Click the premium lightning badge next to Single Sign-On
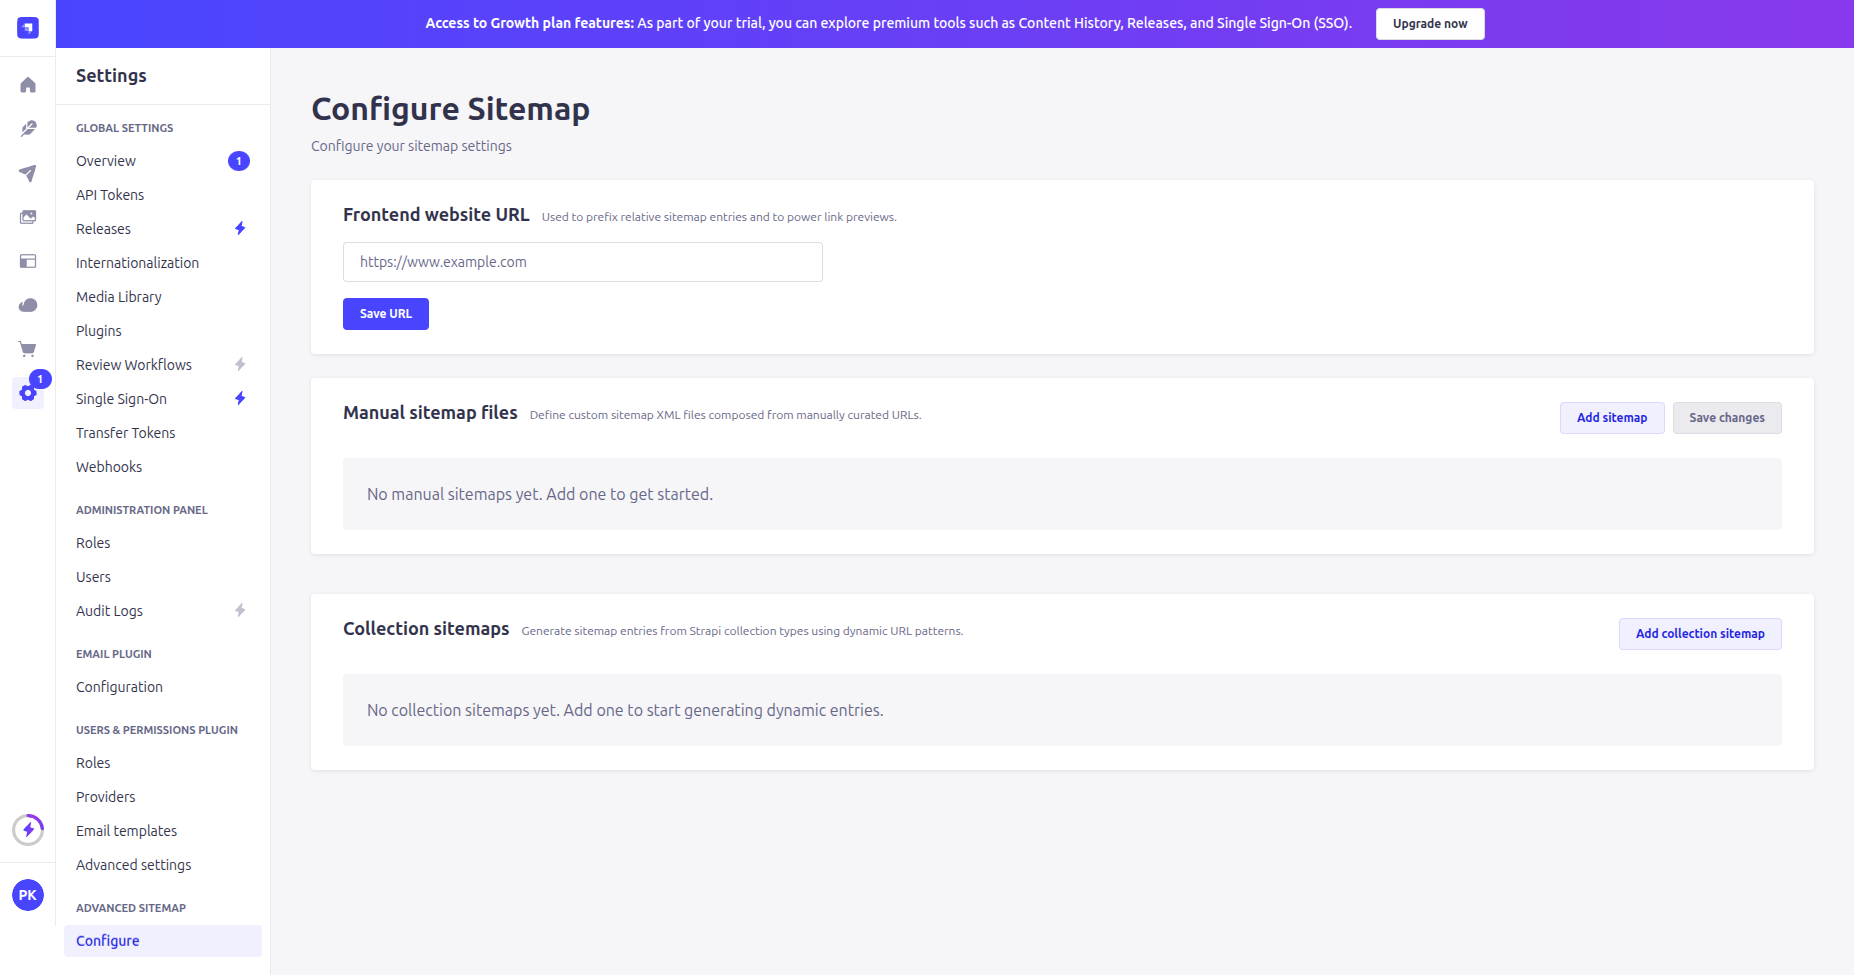The image size is (1854, 975). point(239,398)
